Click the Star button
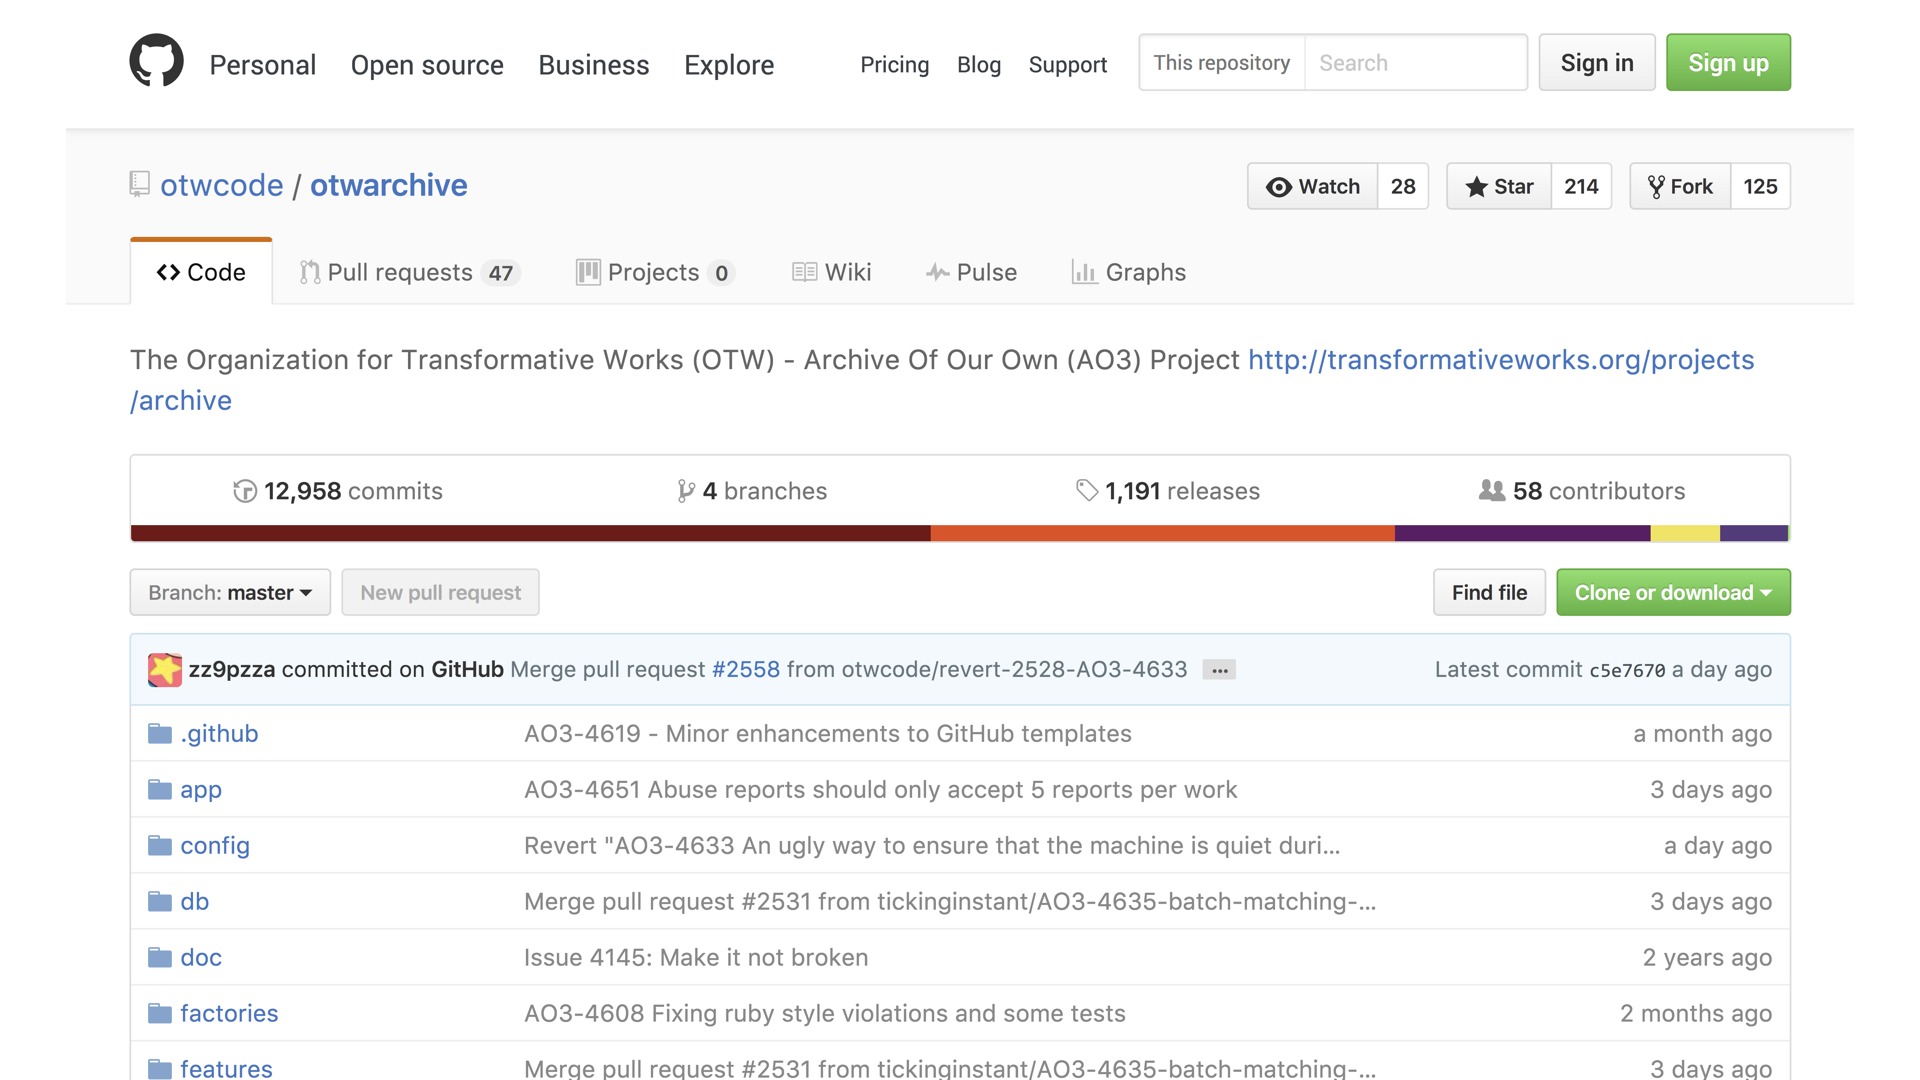 click(x=1499, y=186)
